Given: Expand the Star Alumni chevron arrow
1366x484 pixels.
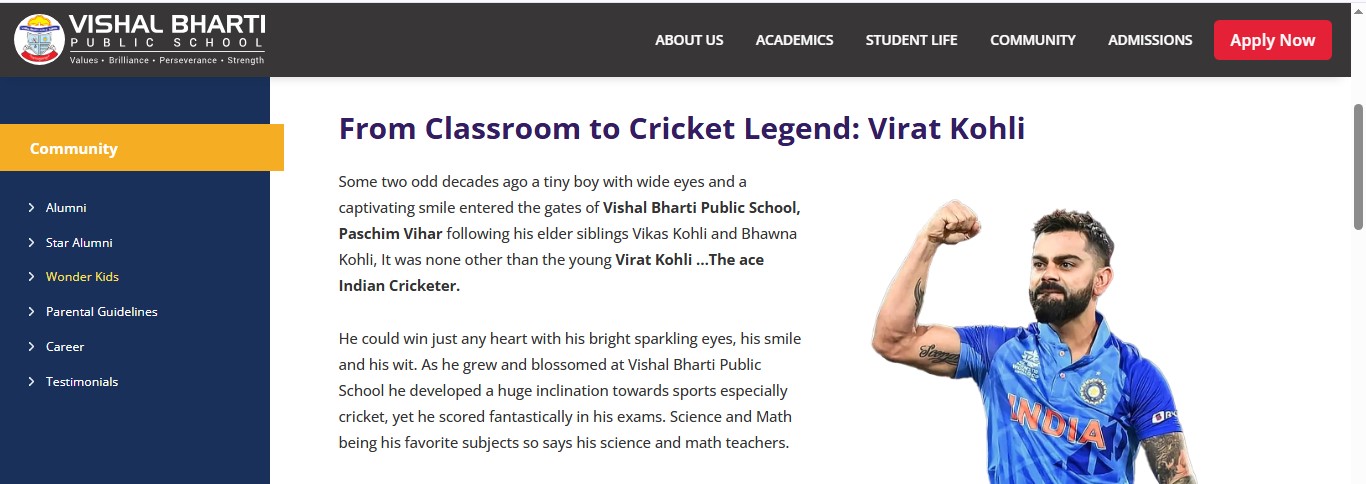Looking at the screenshot, I should 32,243.
